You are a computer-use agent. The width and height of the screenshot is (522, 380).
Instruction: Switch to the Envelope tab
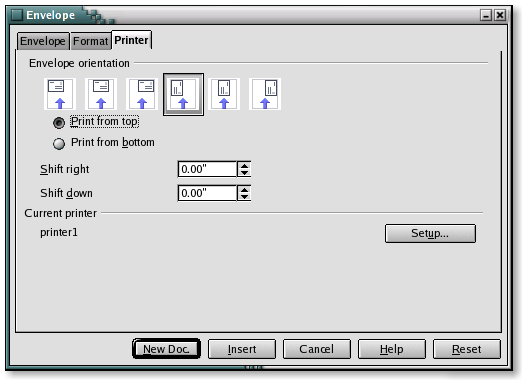43,41
